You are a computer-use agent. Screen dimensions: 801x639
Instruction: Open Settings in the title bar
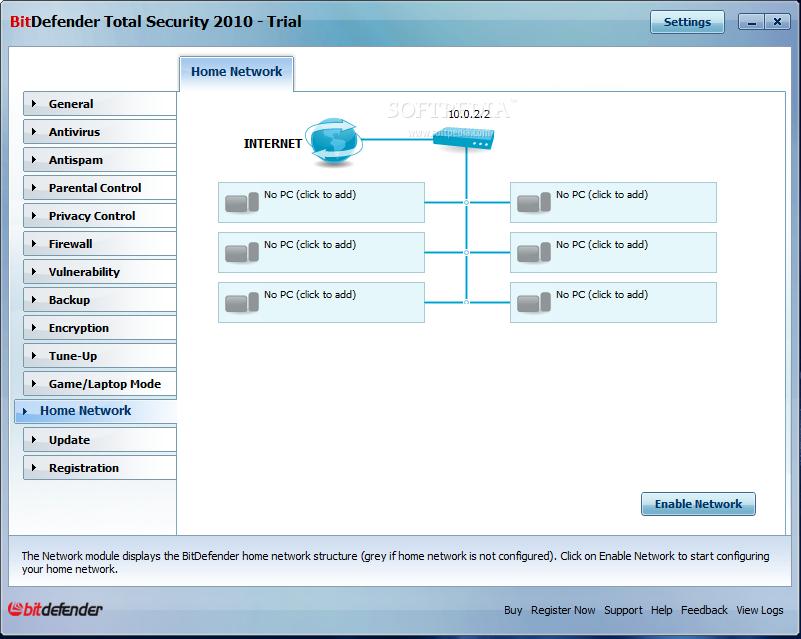[687, 22]
